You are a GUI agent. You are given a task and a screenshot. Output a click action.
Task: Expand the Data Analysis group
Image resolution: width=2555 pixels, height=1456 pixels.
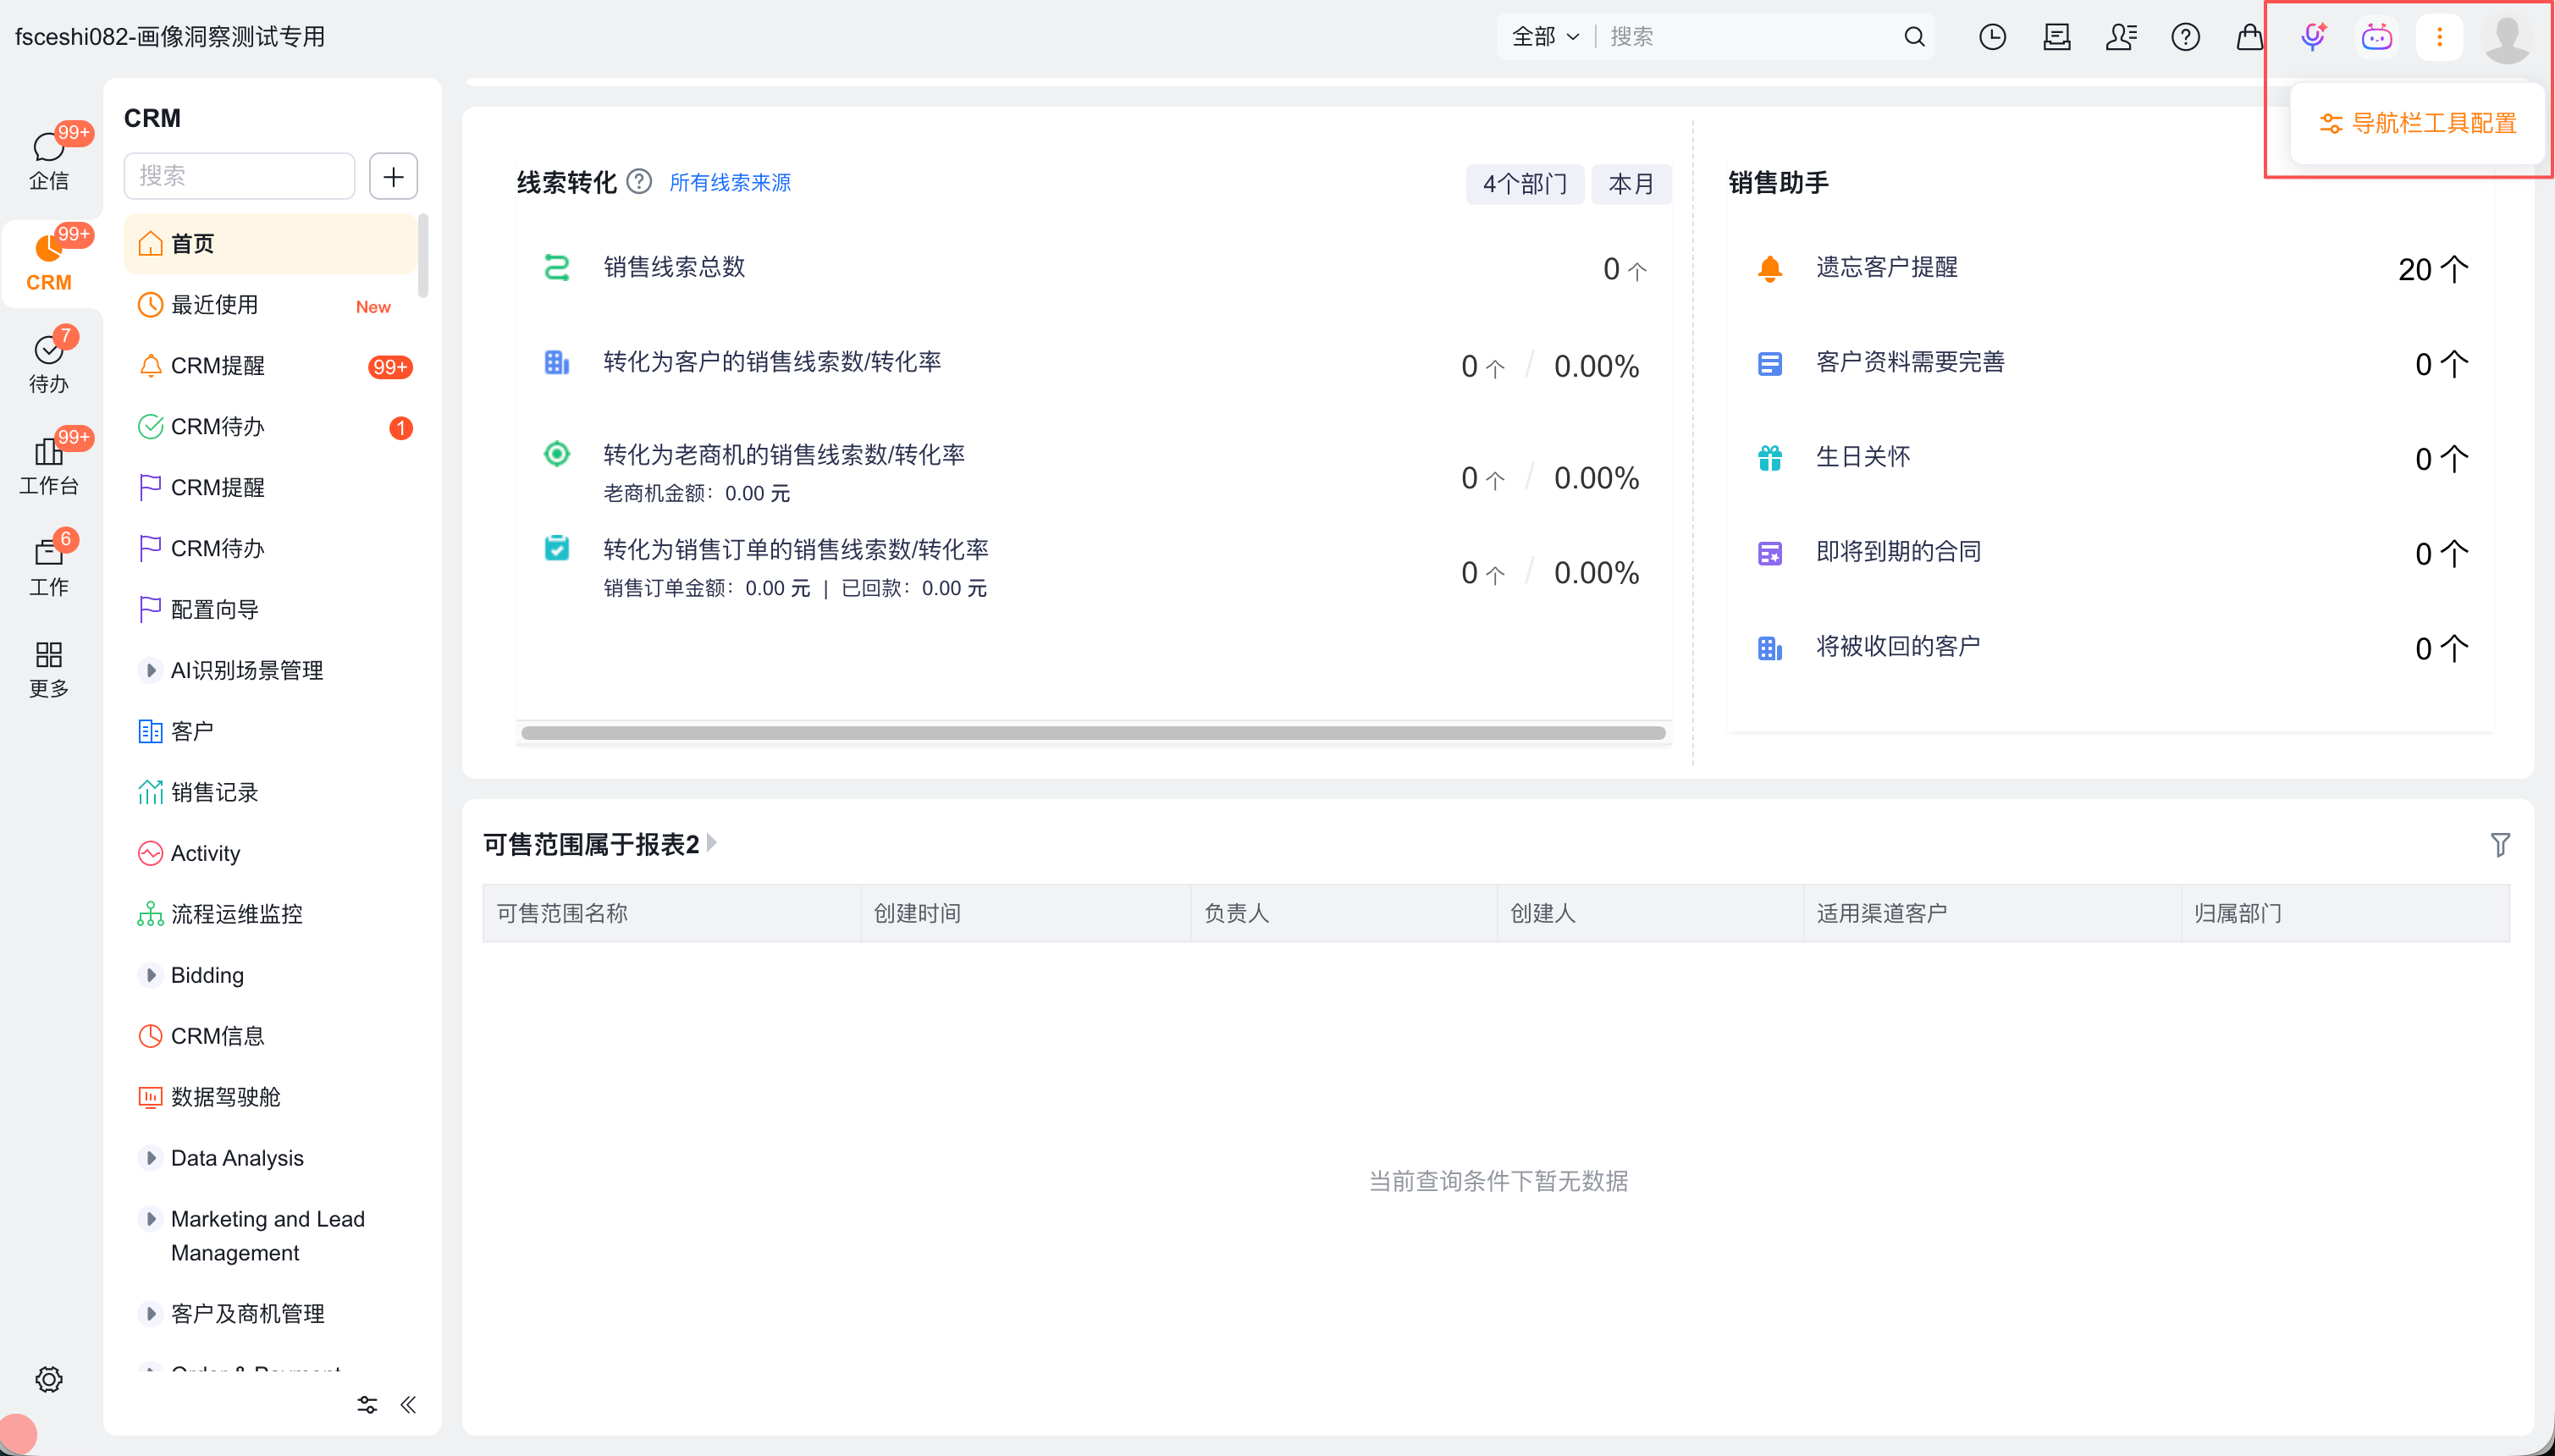click(151, 1158)
